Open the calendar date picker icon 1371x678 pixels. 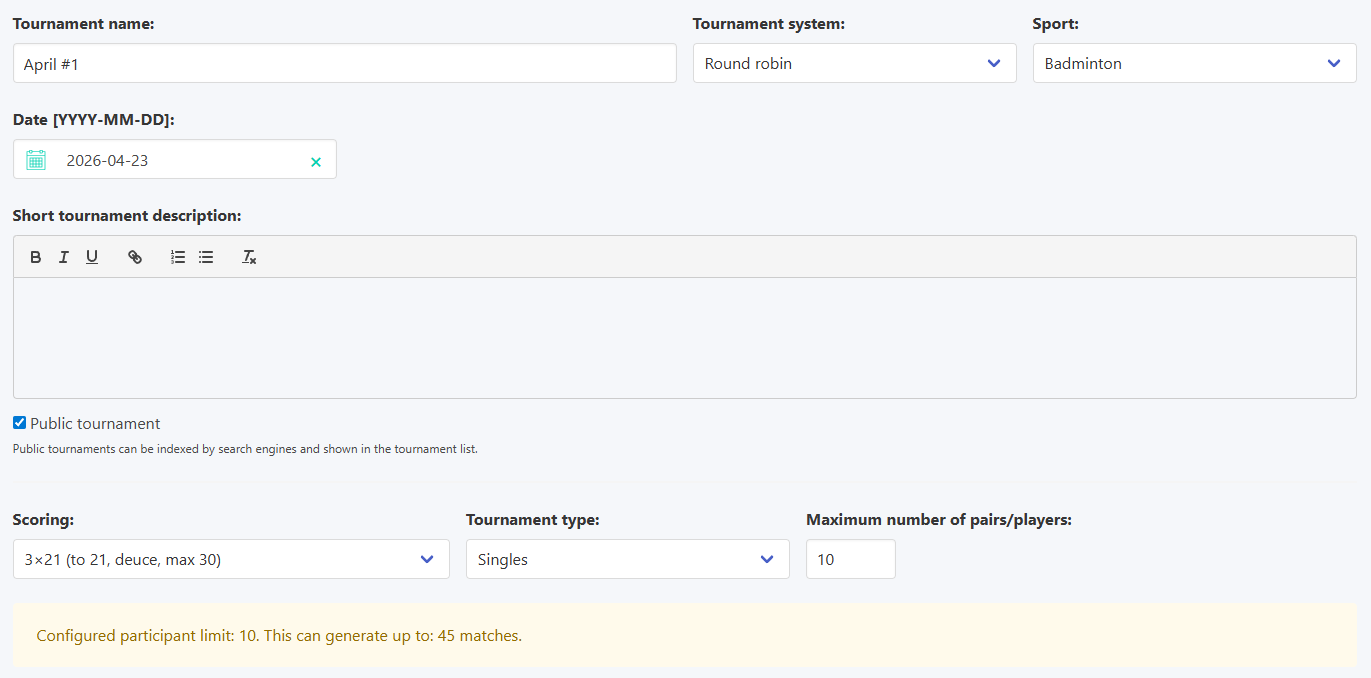click(36, 160)
